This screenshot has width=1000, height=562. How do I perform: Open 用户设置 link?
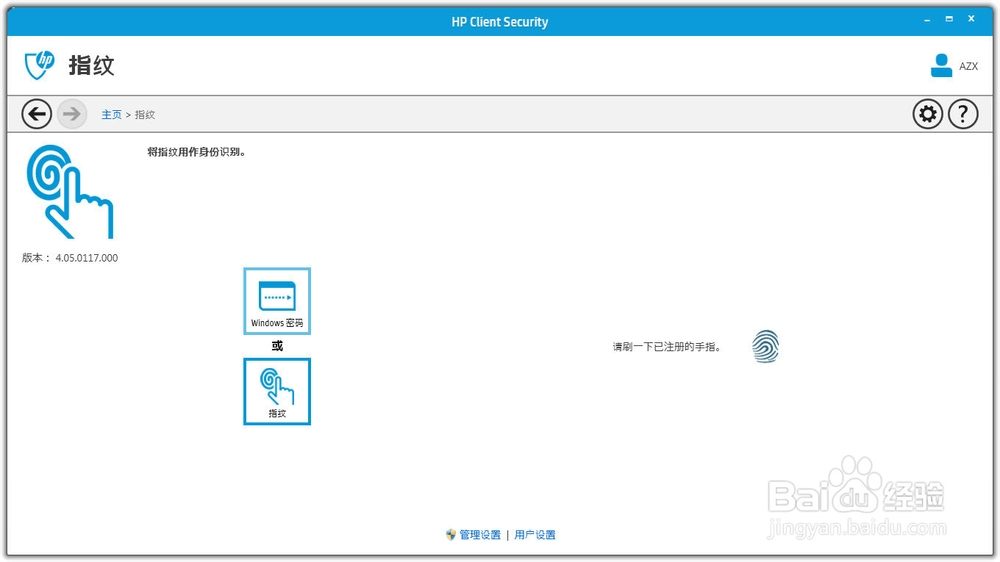(534, 535)
